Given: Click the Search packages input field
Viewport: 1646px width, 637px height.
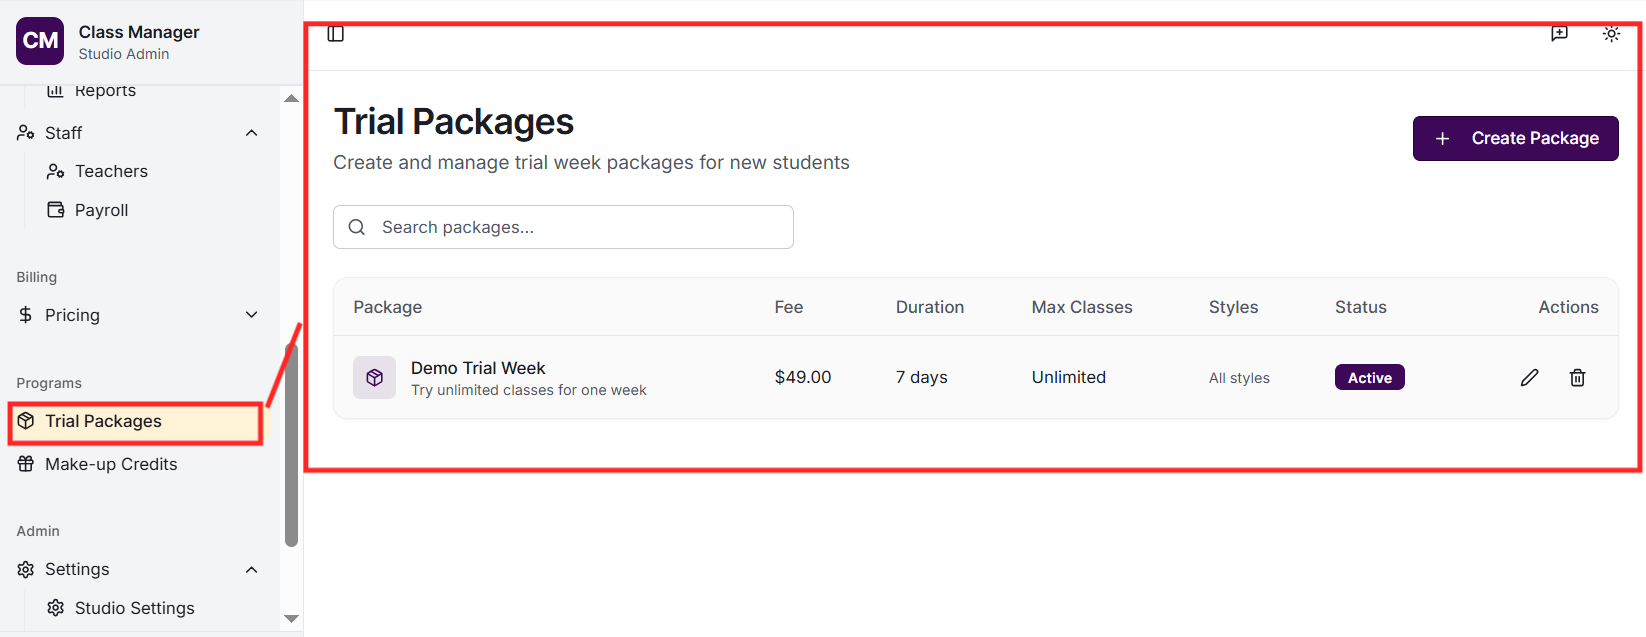Looking at the screenshot, I should click(580, 227).
